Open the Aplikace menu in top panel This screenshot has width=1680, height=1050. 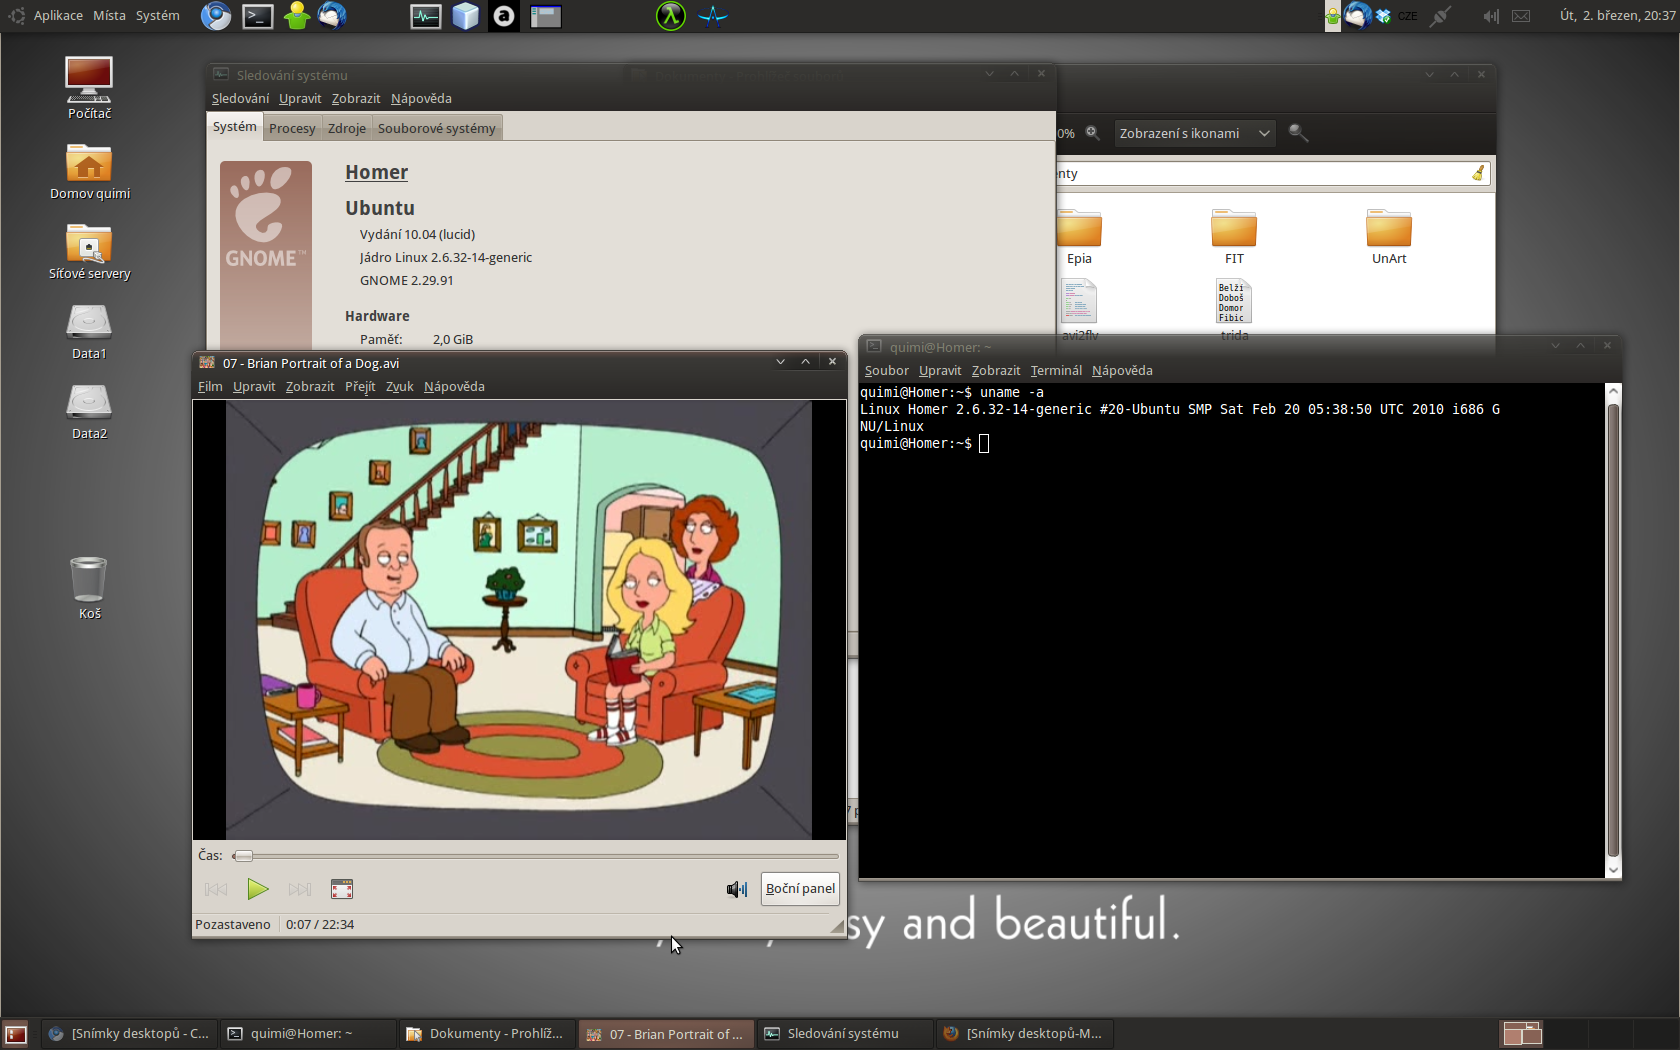(x=58, y=16)
